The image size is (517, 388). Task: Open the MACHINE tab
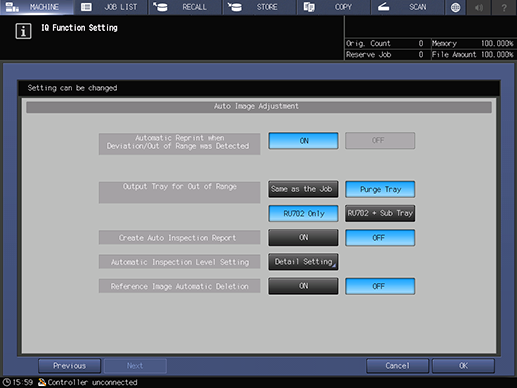37,7
